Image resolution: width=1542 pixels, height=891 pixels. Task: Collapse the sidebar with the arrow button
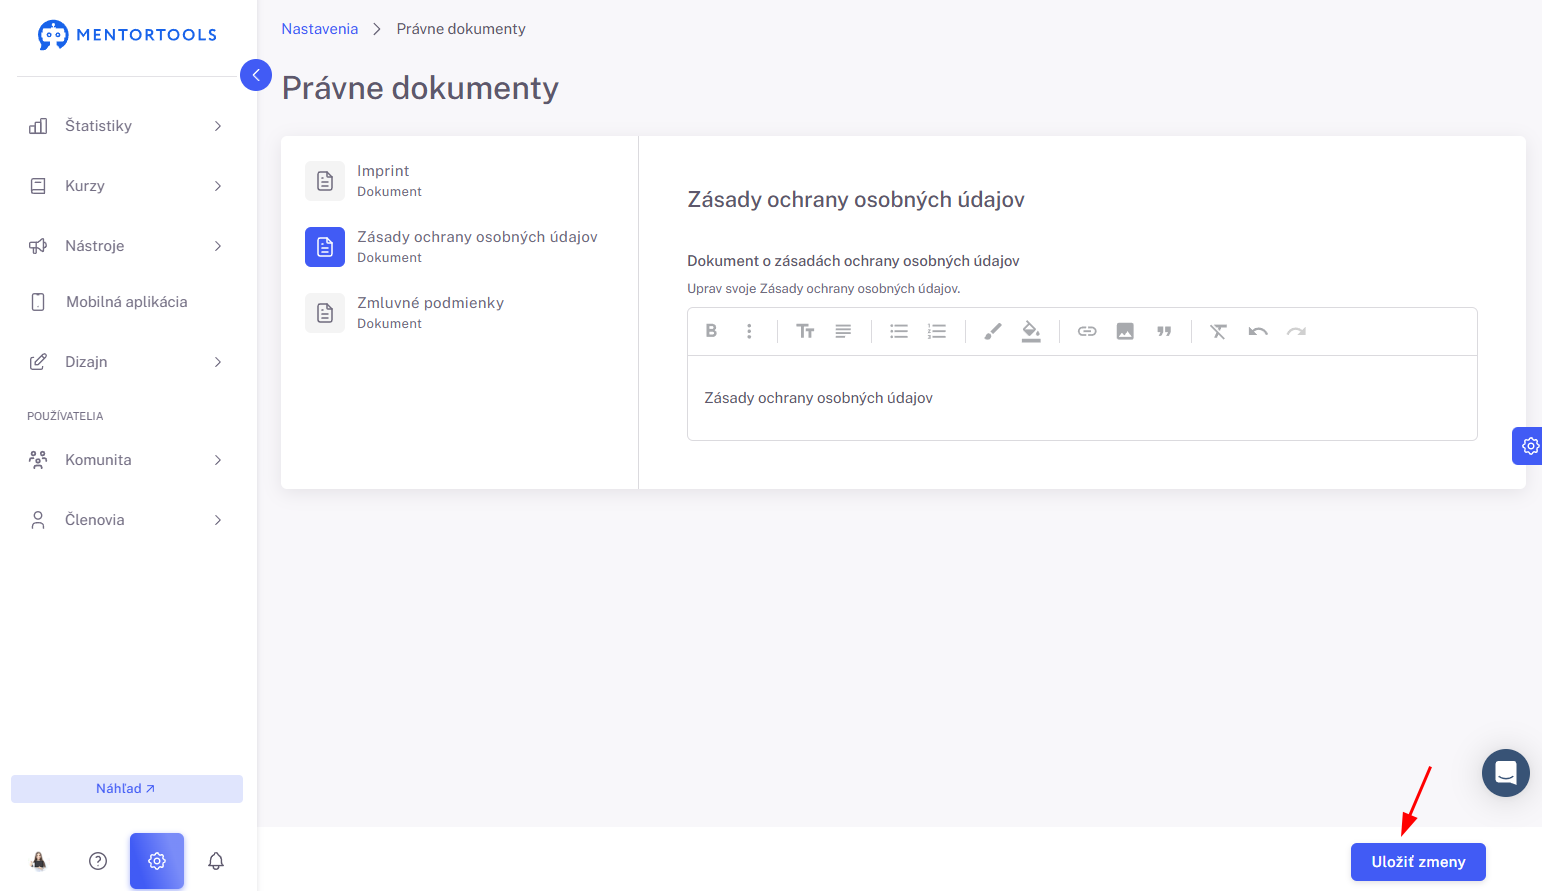tap(256, 75)
